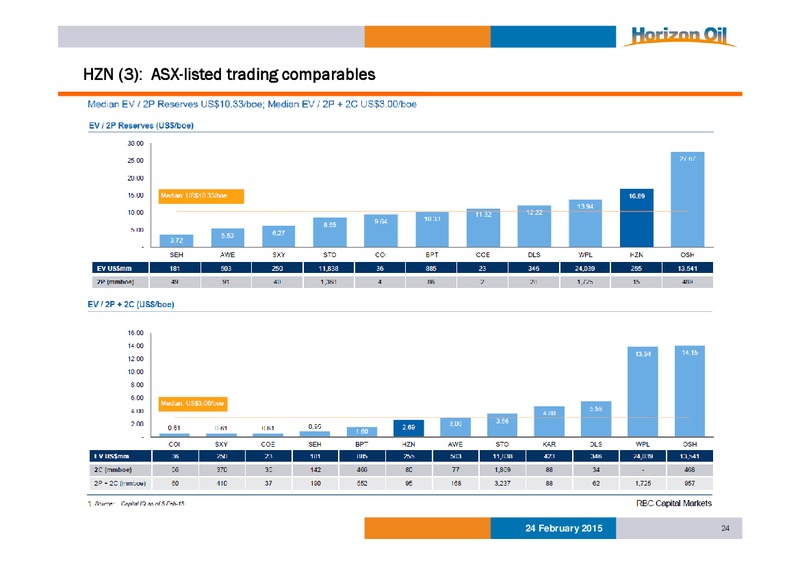The image size is (800, 565).
Task: Click the 5.53 value on AWE bar
Action: click(x=228, y=235)
